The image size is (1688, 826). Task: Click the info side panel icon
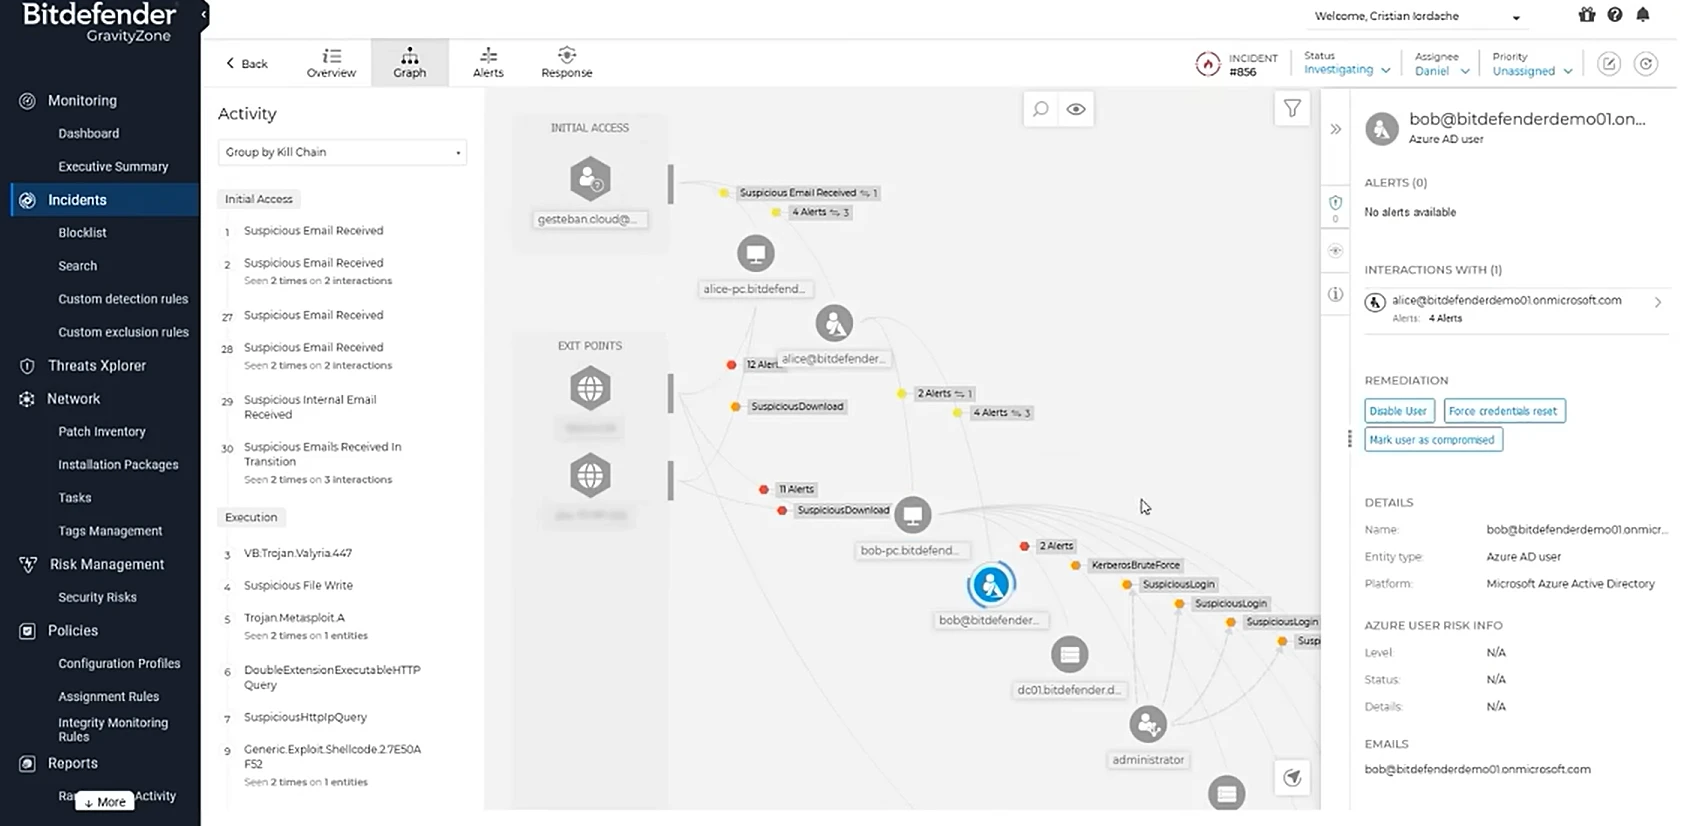(x=1335, y=294)
